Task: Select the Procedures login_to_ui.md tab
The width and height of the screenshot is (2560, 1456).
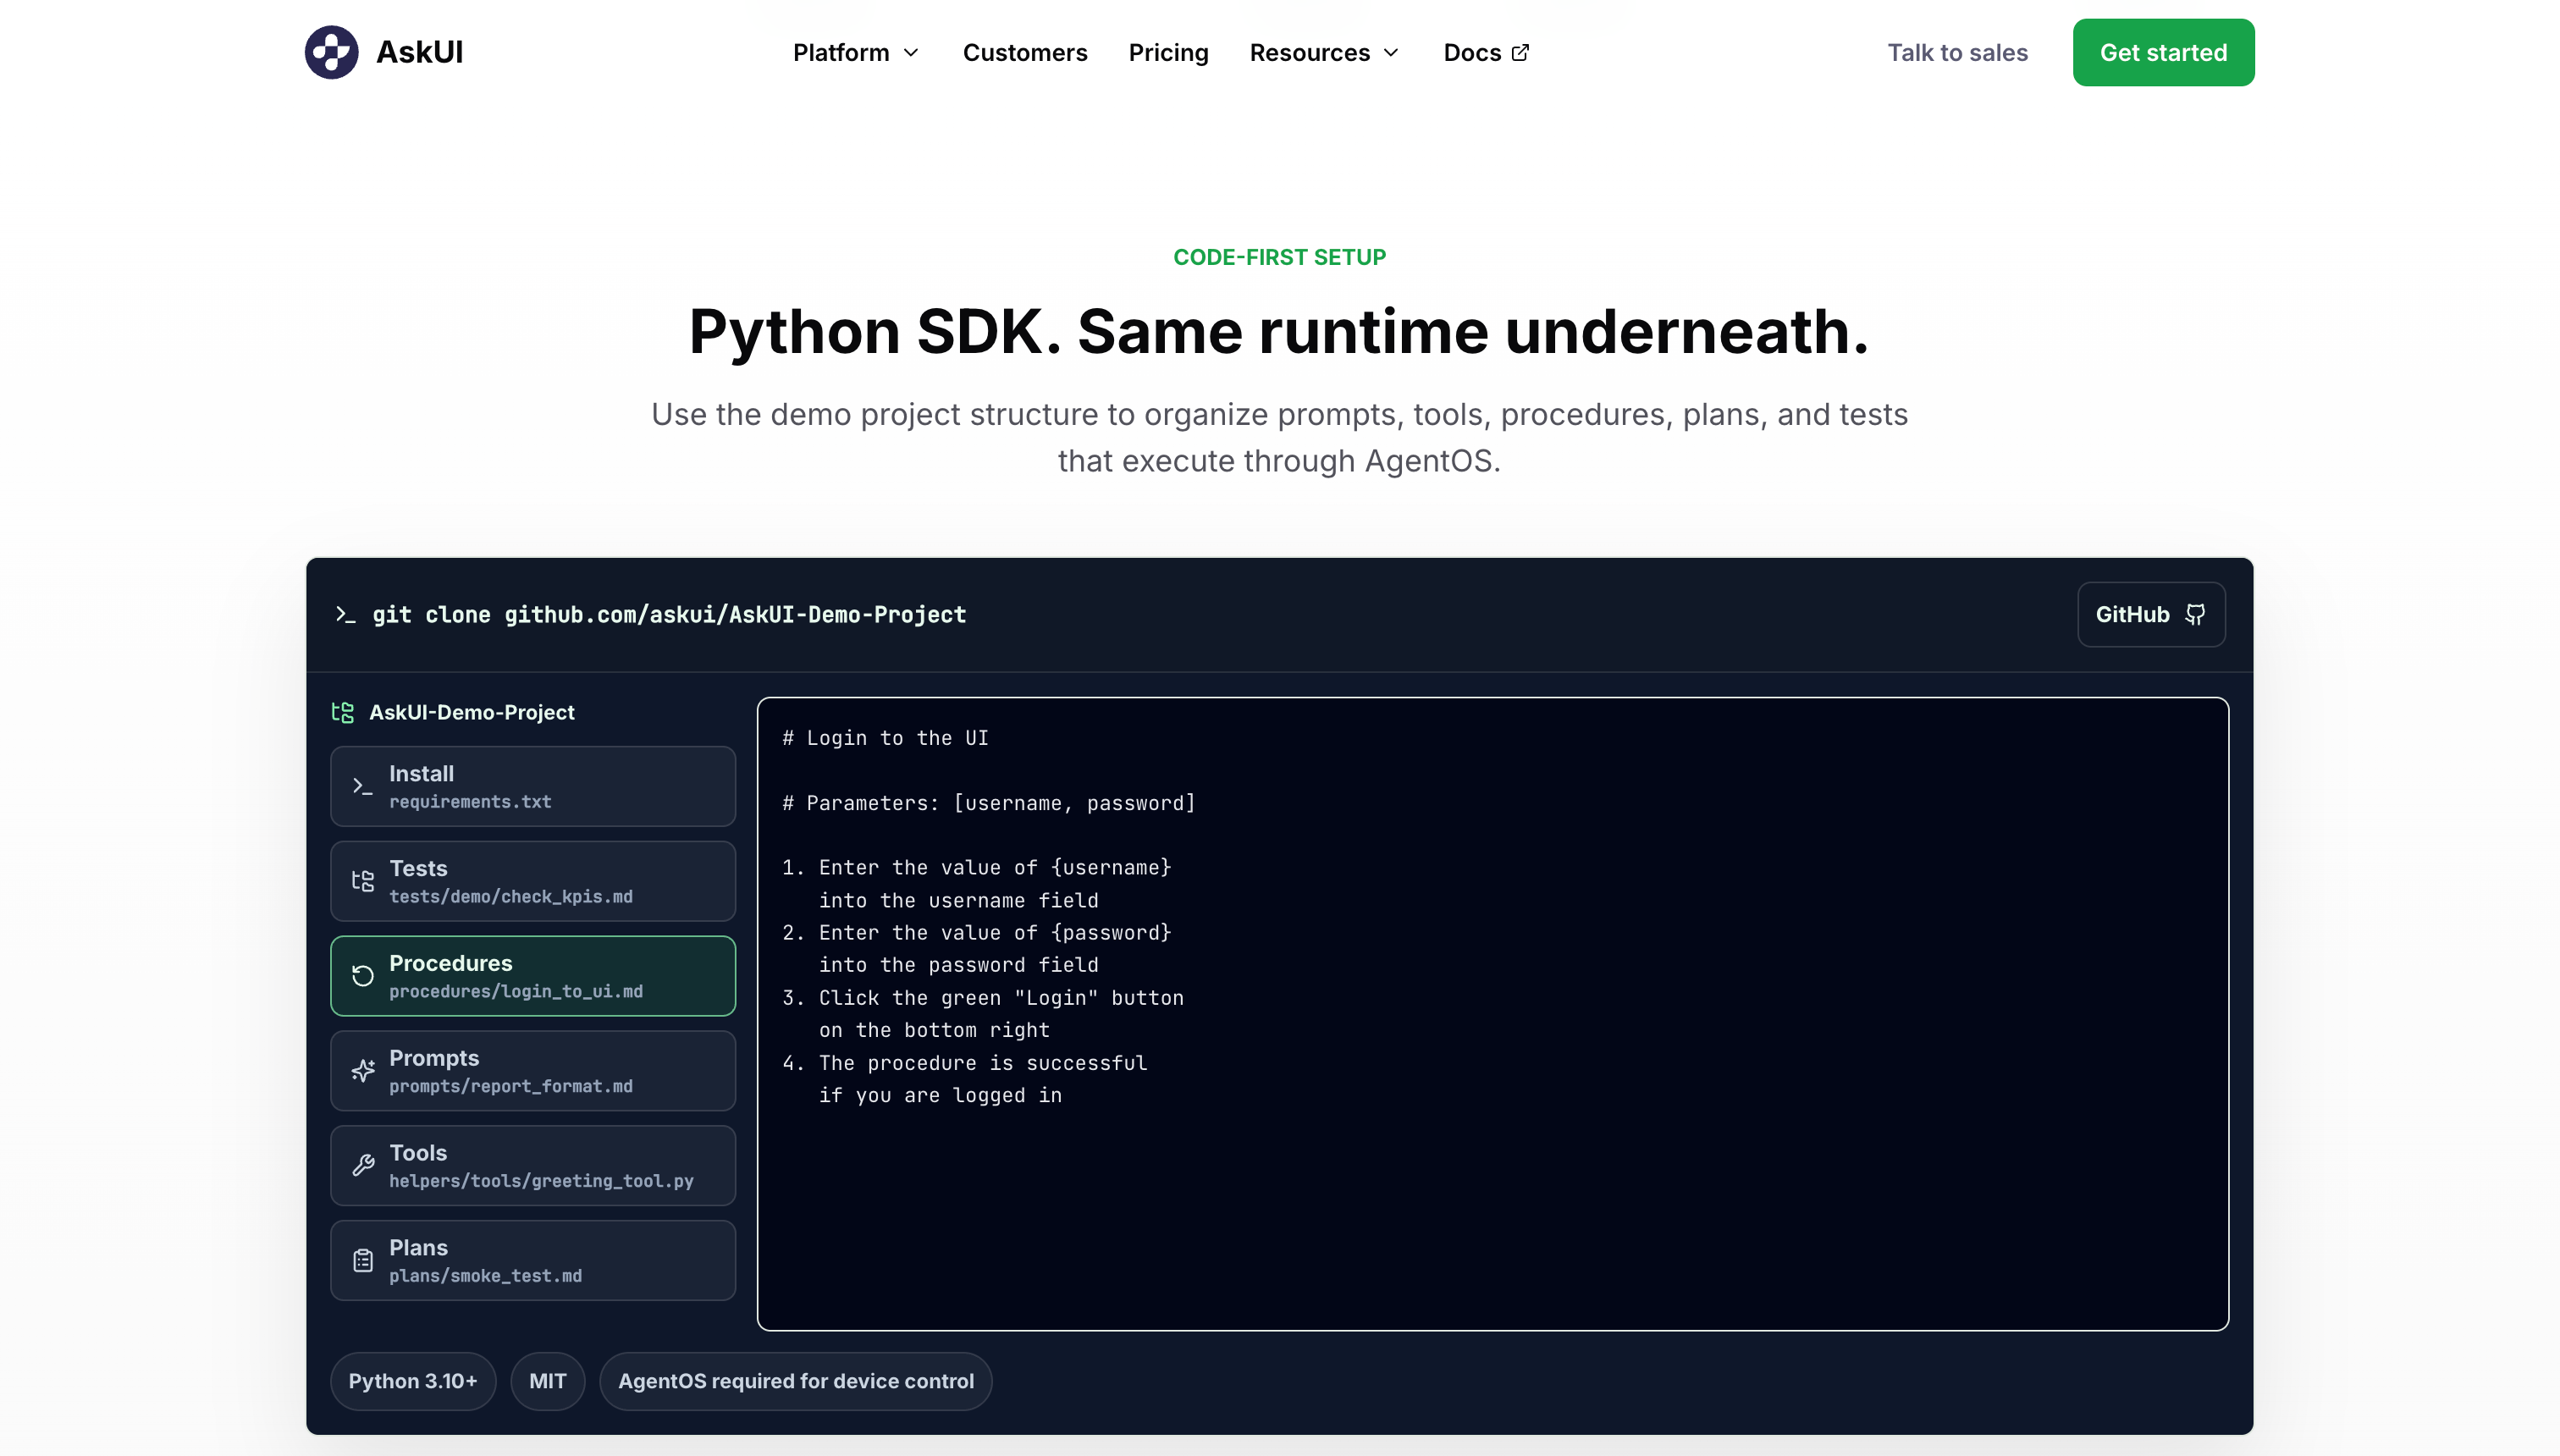Action: pos(533,976)
